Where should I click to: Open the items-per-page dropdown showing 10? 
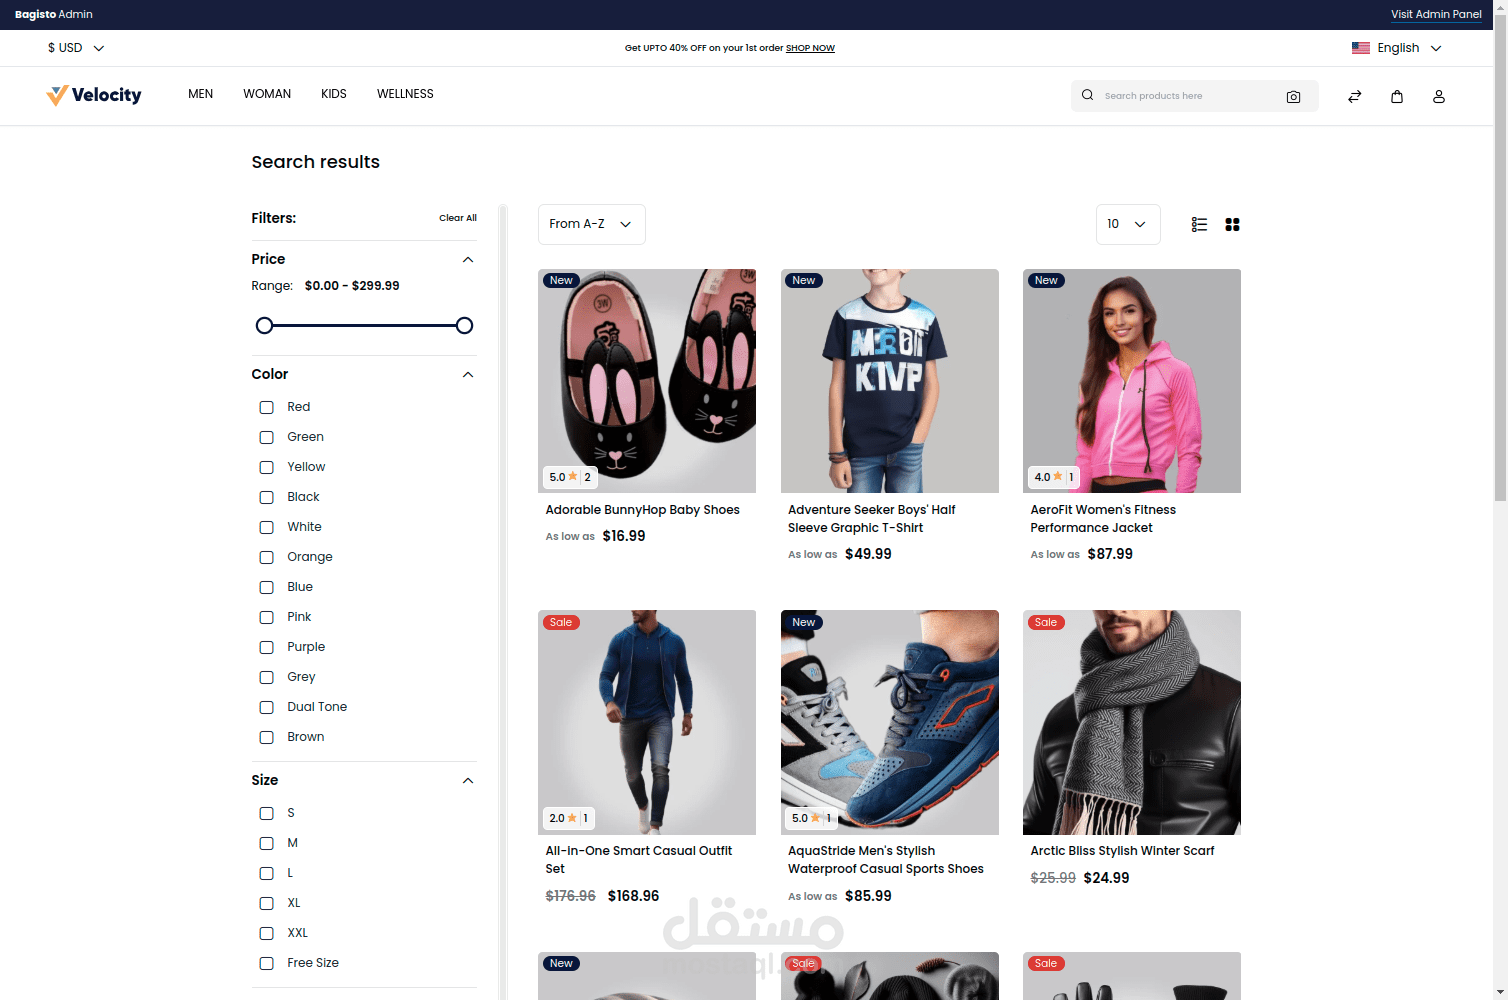tap(1128, 224)
